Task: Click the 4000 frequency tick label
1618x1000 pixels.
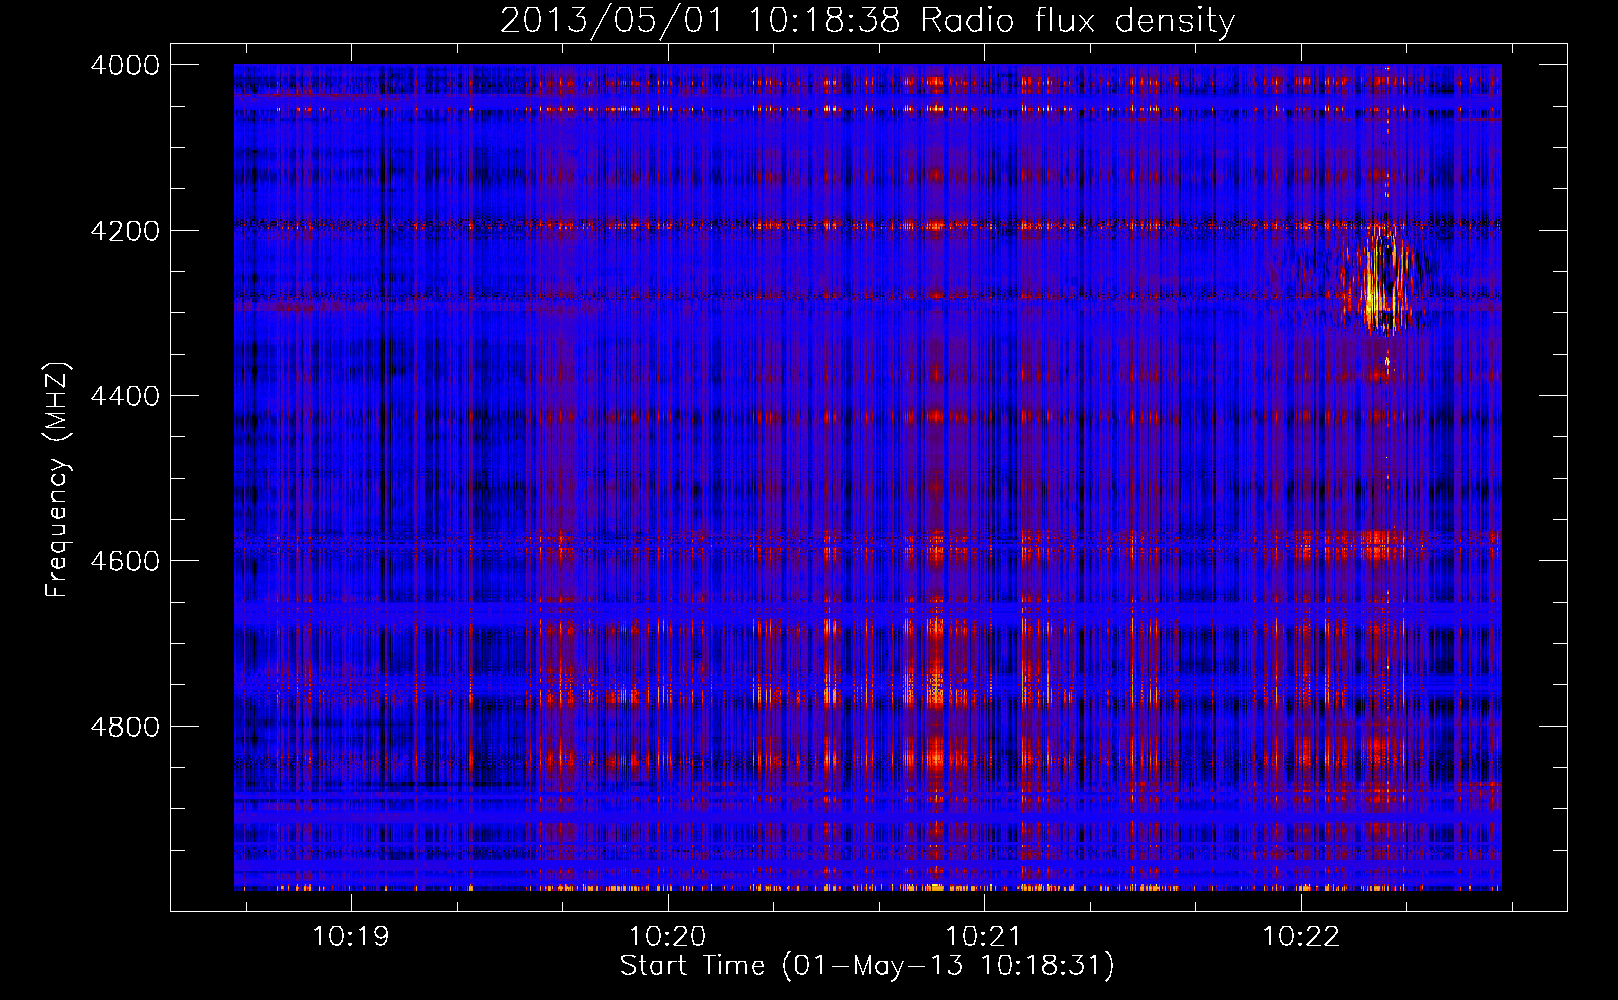Action: pos(125,65)
